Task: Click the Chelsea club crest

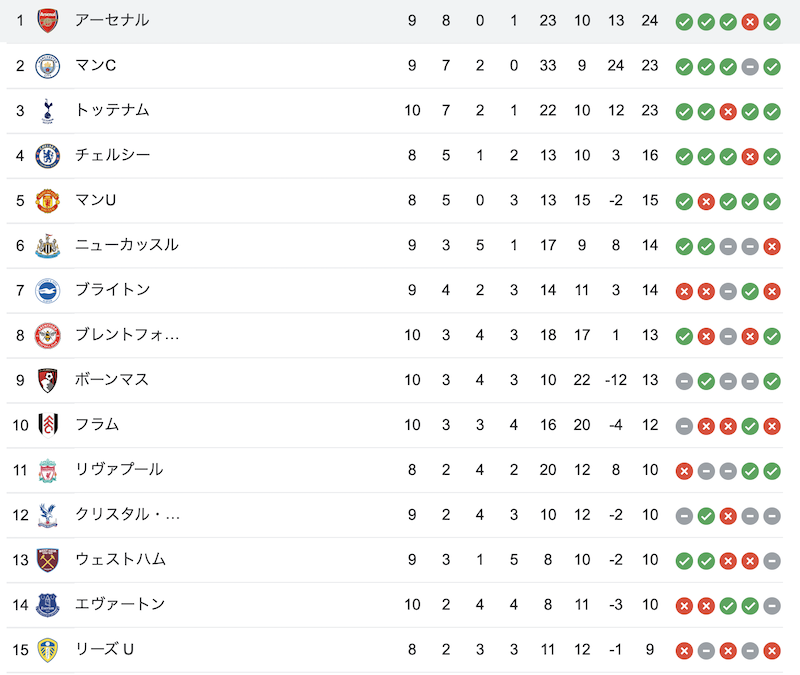Action: tap(47, 156)
